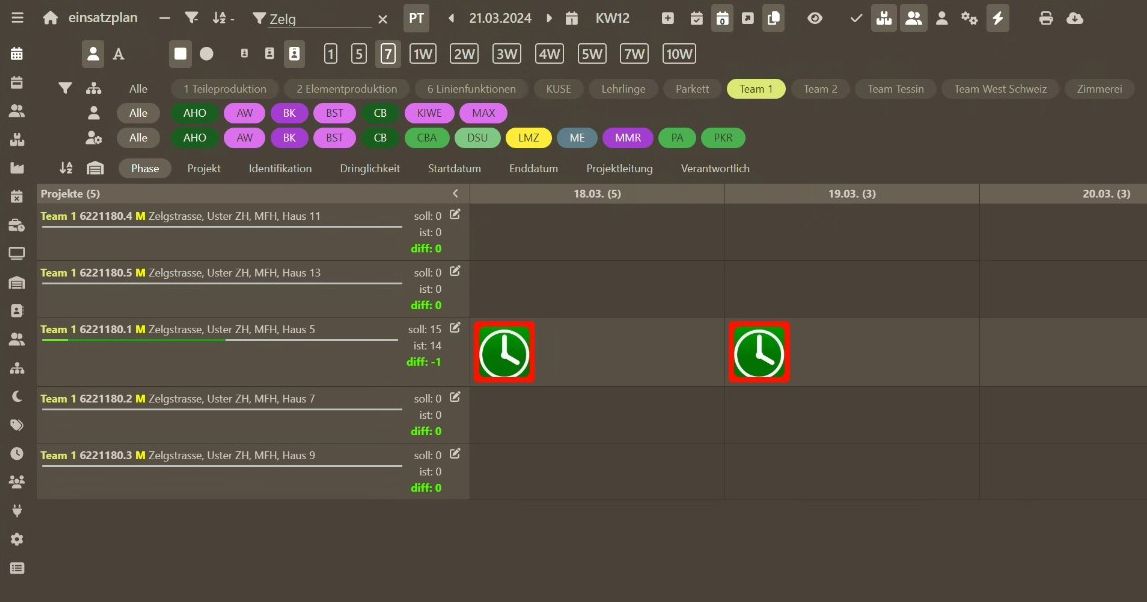Click the PT language button
The width and height of the screenshot is (1147, 602).
click(416, 17)
